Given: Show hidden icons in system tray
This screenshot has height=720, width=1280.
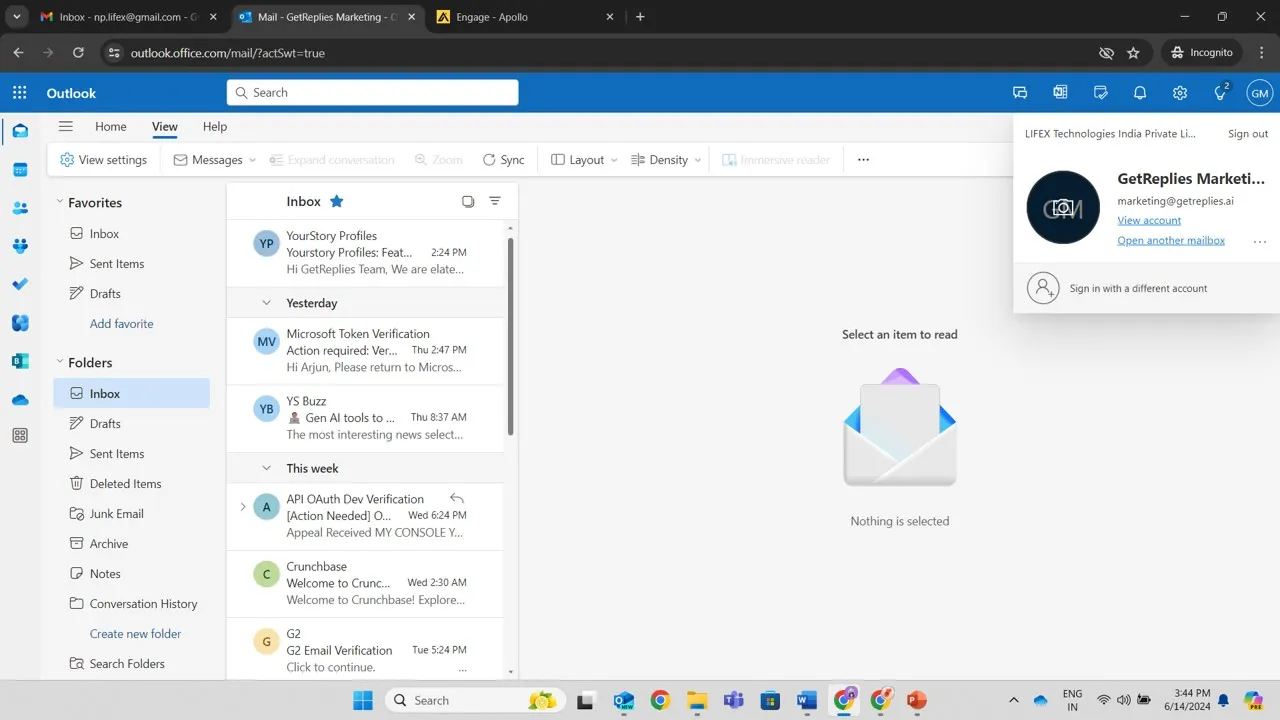Looking at the screenshot, I should [1013, 700].
